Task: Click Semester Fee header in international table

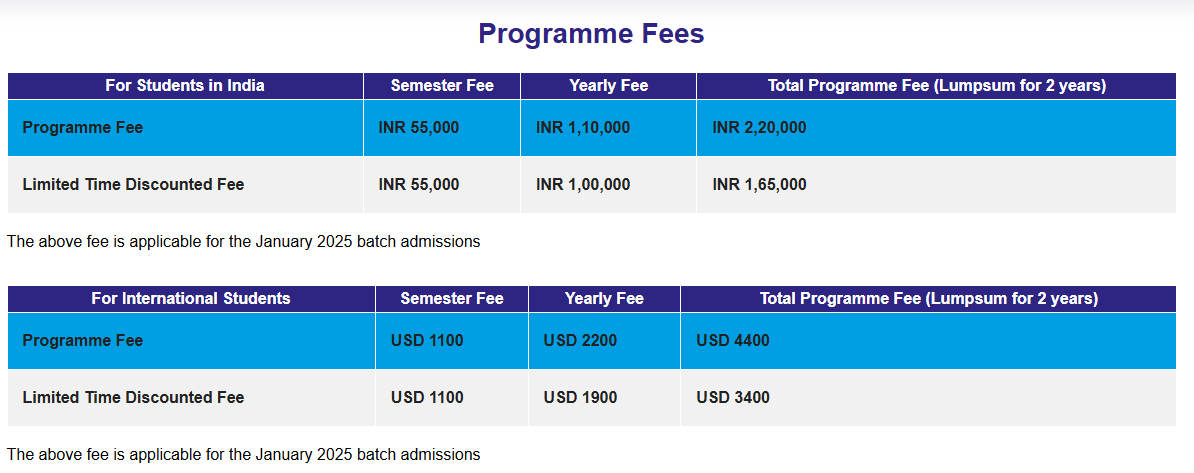Action: (x=452, y=299)
